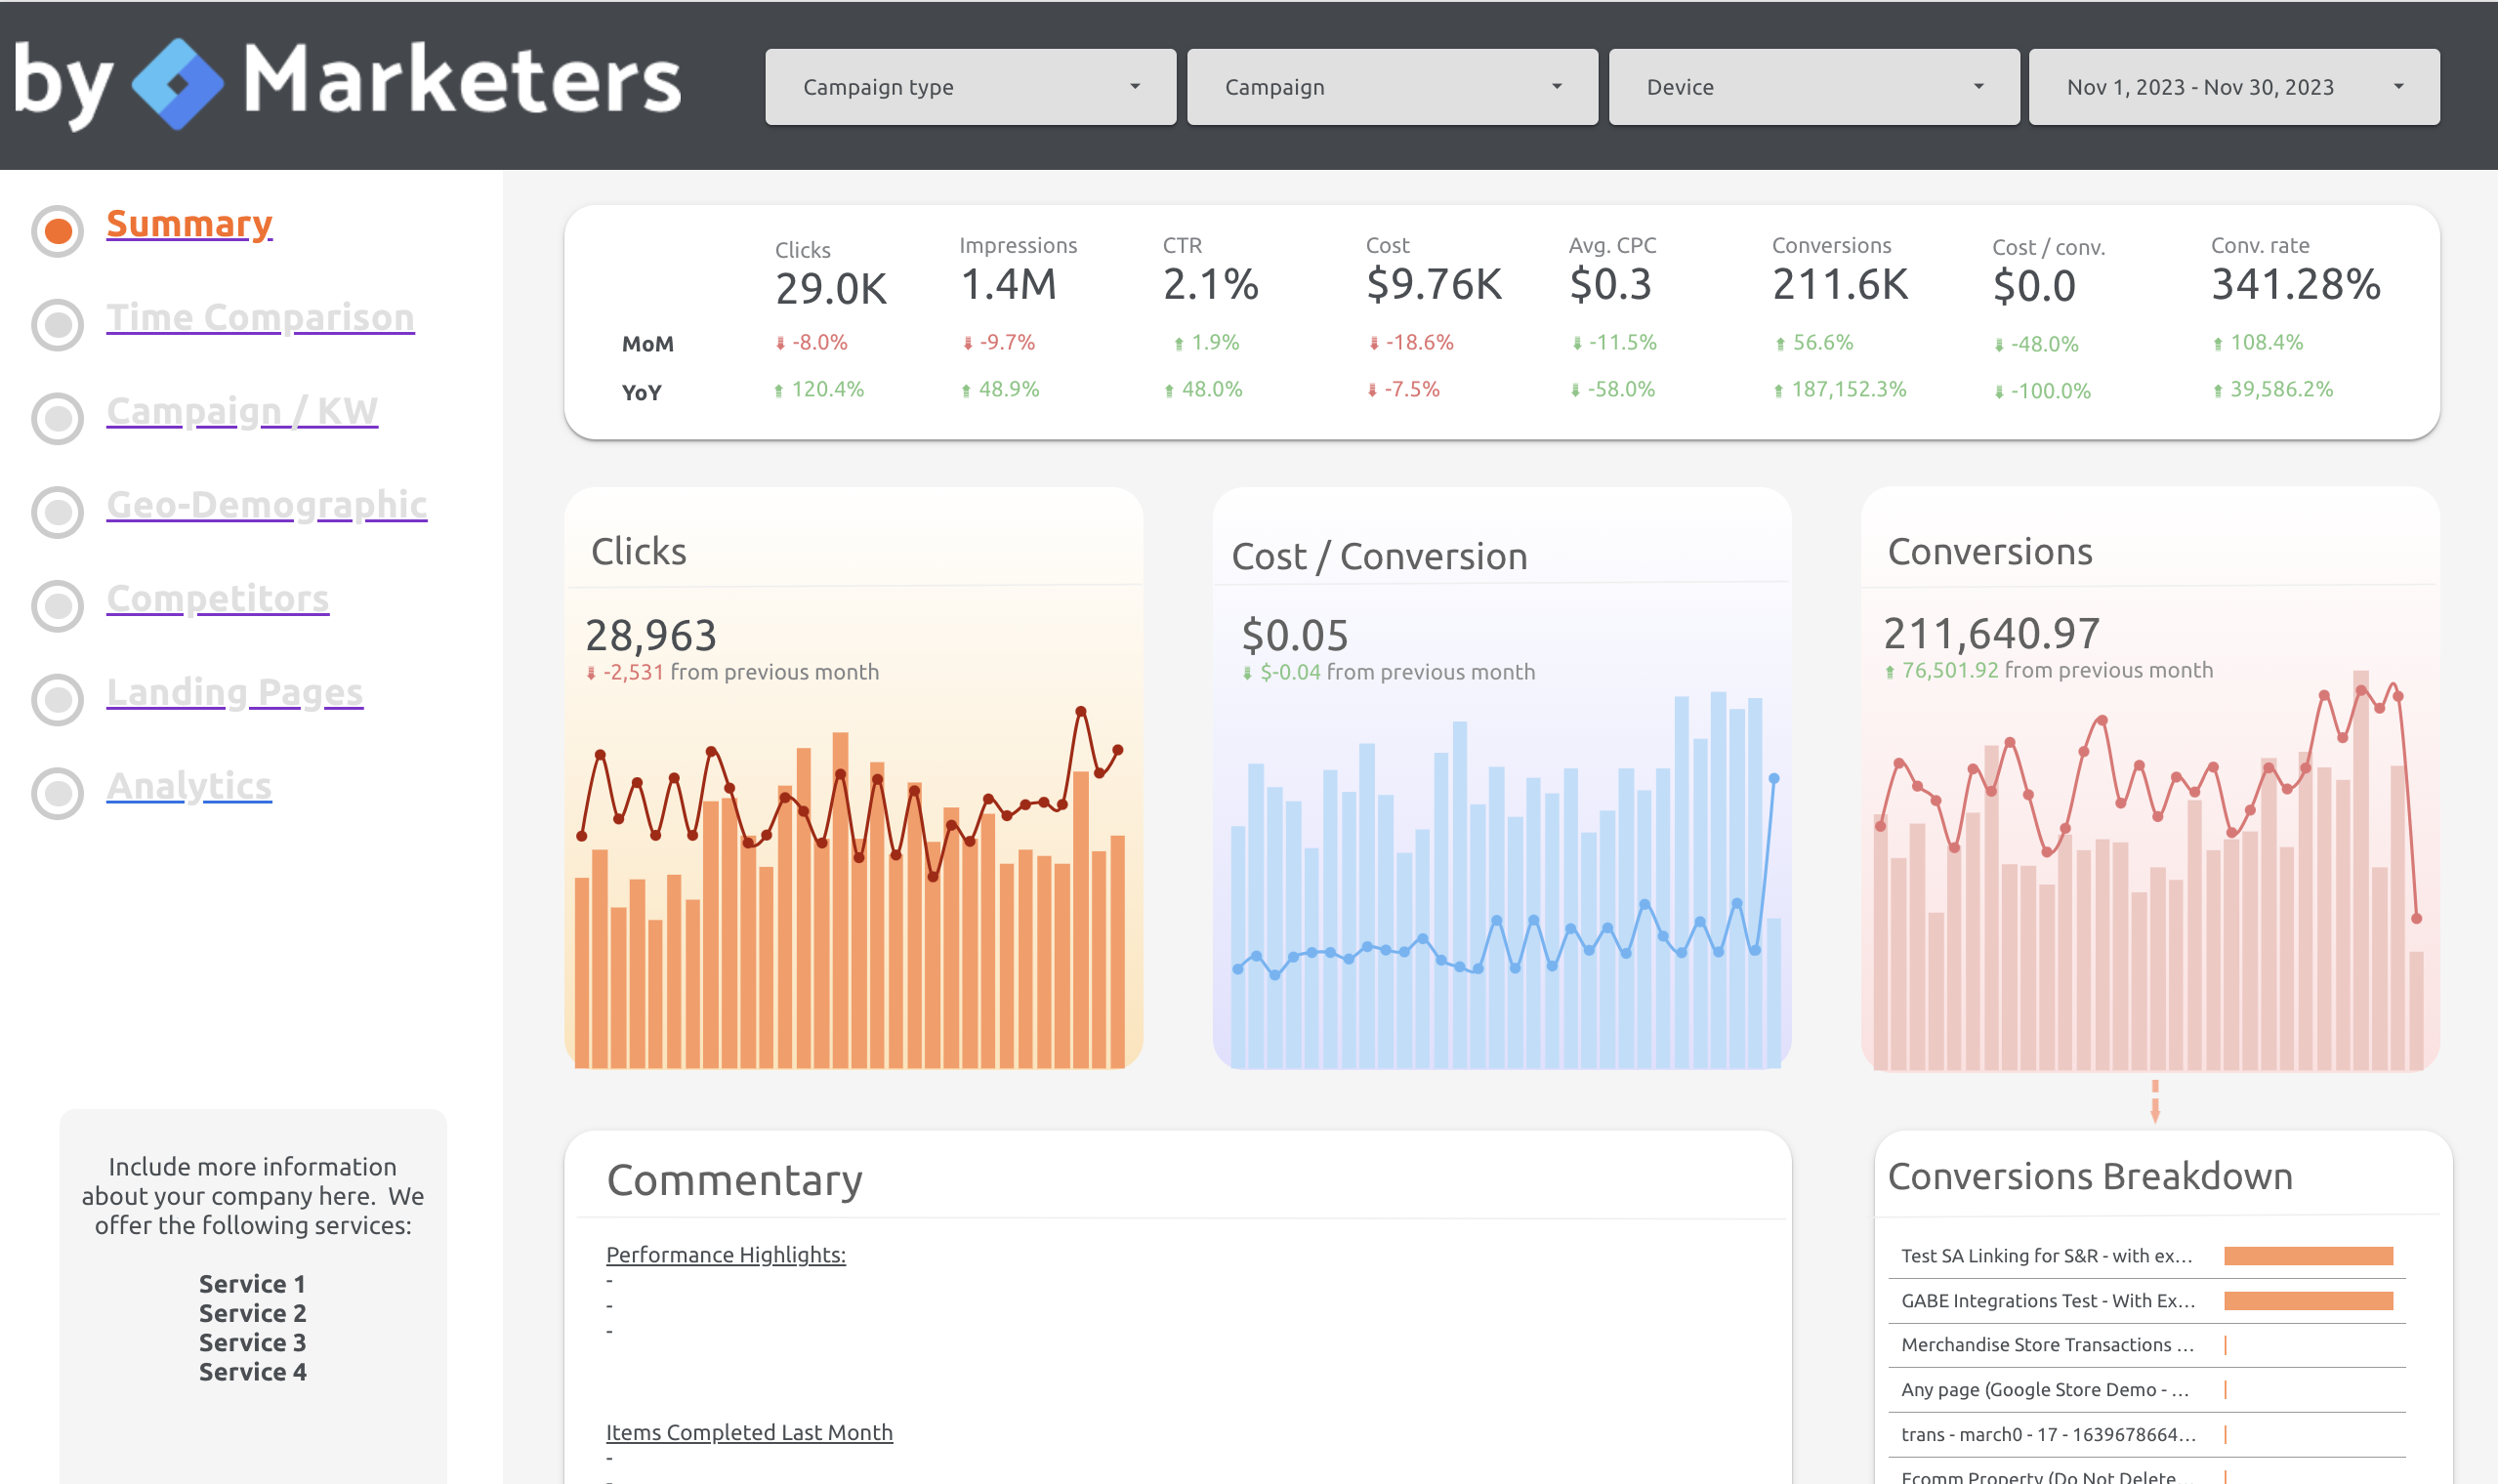Click the Clicks YoY 120.4% change
This screenshot has width=2498, height=1484.
[x=819, y=390]
